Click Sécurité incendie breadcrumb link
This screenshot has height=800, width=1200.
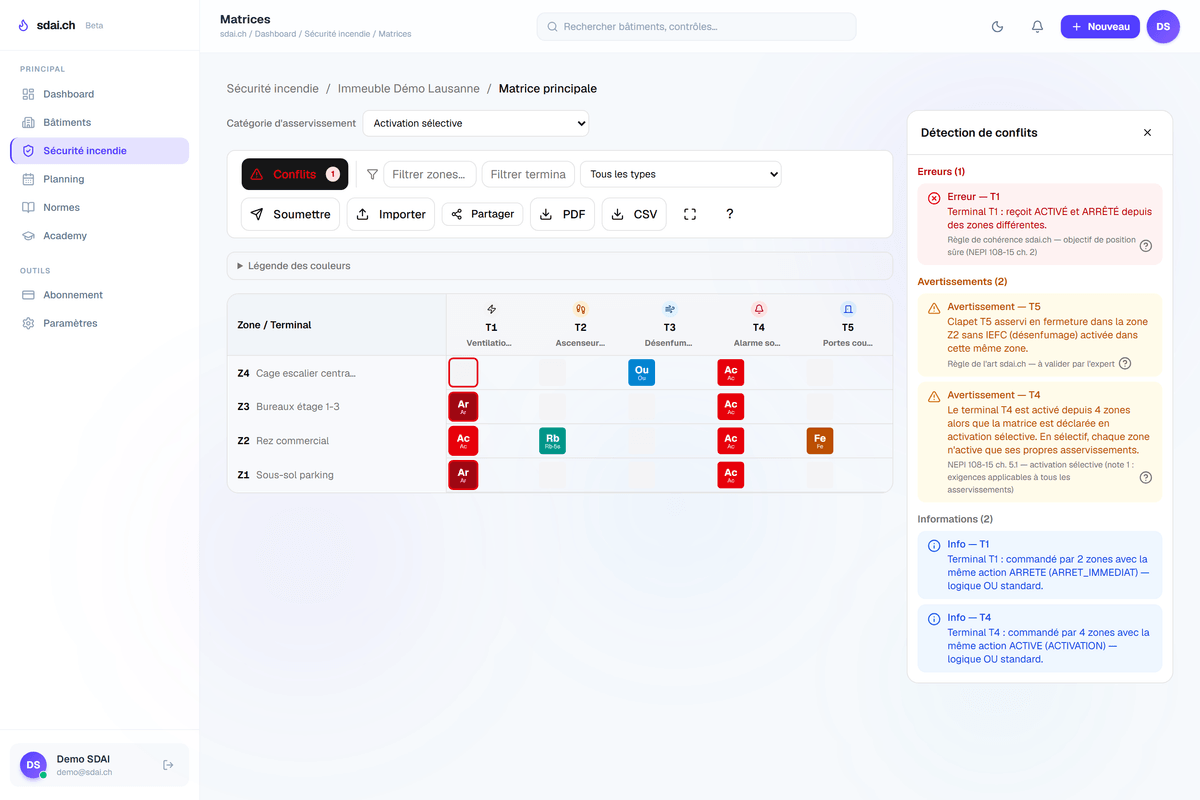[x=273, y=89]
